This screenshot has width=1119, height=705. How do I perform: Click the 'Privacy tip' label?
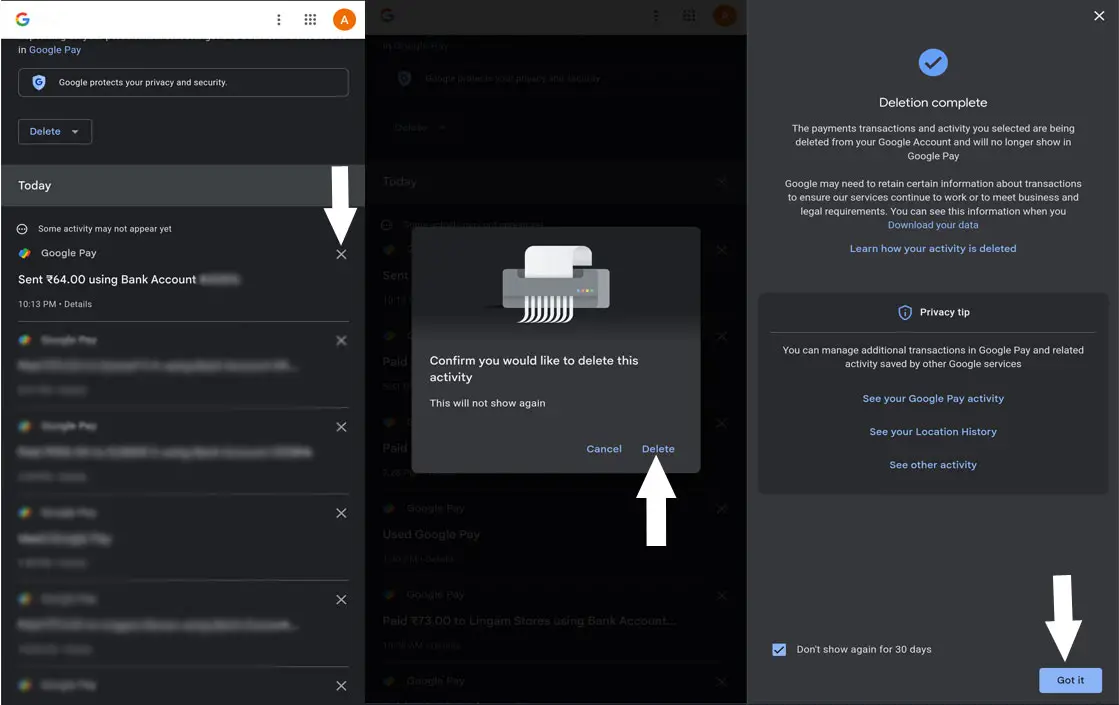tap(944, 313)
